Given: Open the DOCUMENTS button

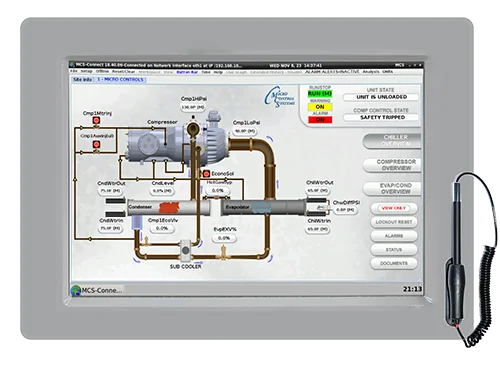Looking at the screenshot, I should point(394,263).
